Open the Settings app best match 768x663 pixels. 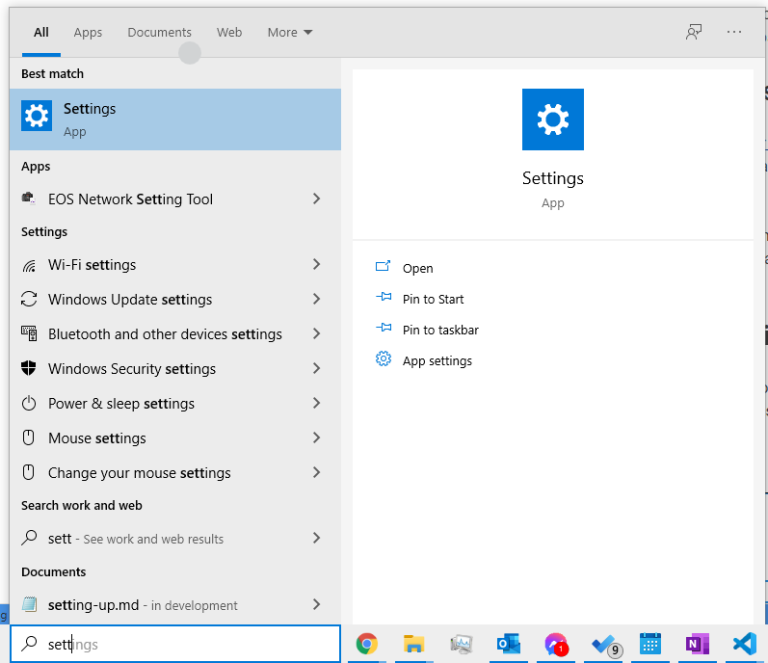[175, 119]
